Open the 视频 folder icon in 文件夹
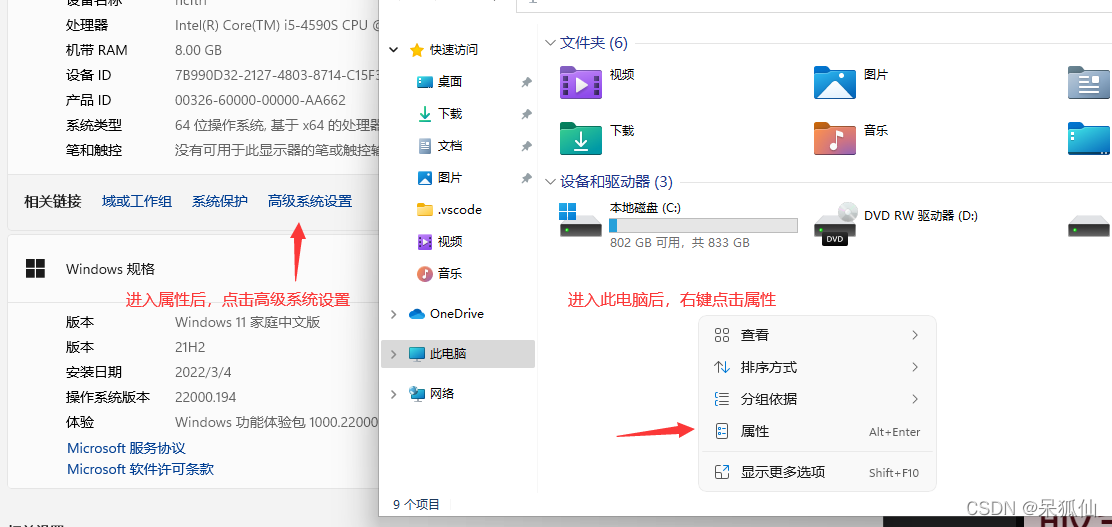1112x527 pixels. coord(581,82)
